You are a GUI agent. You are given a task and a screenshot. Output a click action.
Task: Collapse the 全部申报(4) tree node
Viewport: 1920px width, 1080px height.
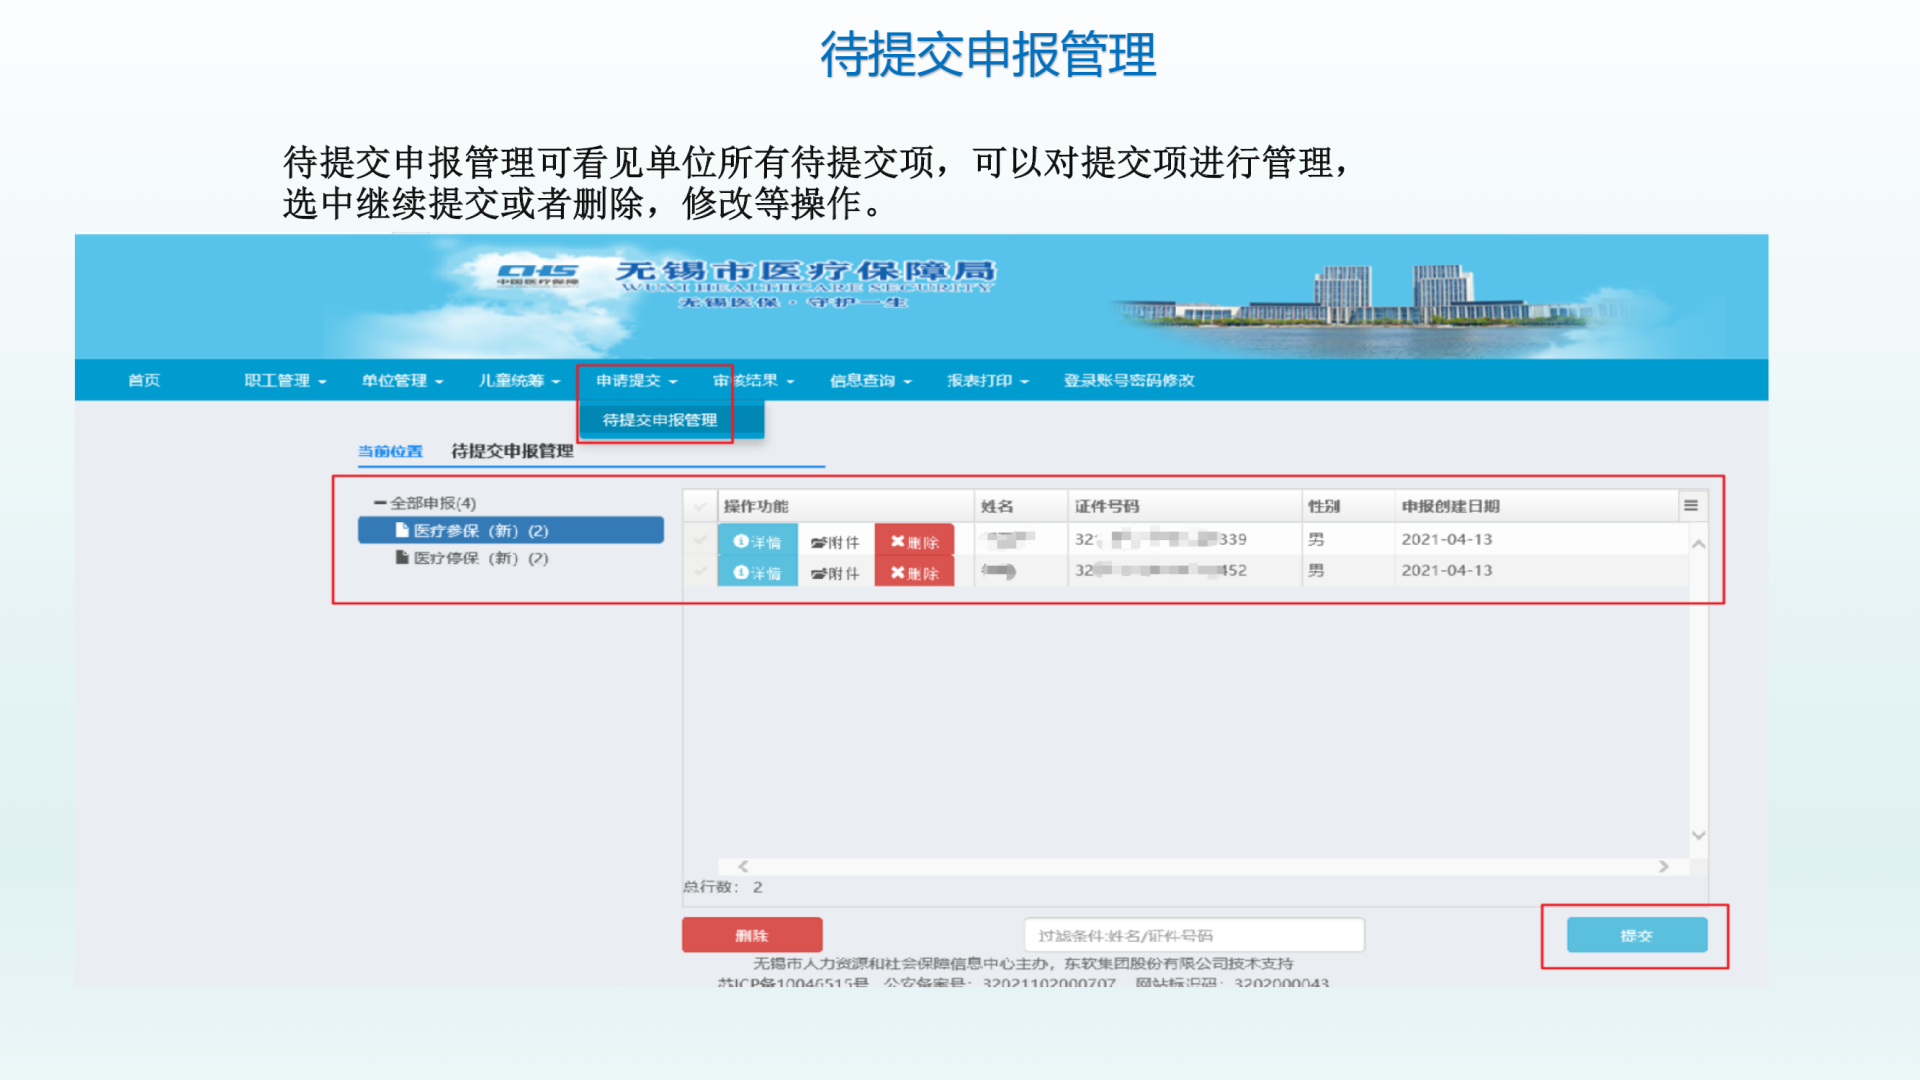(380, 503)
